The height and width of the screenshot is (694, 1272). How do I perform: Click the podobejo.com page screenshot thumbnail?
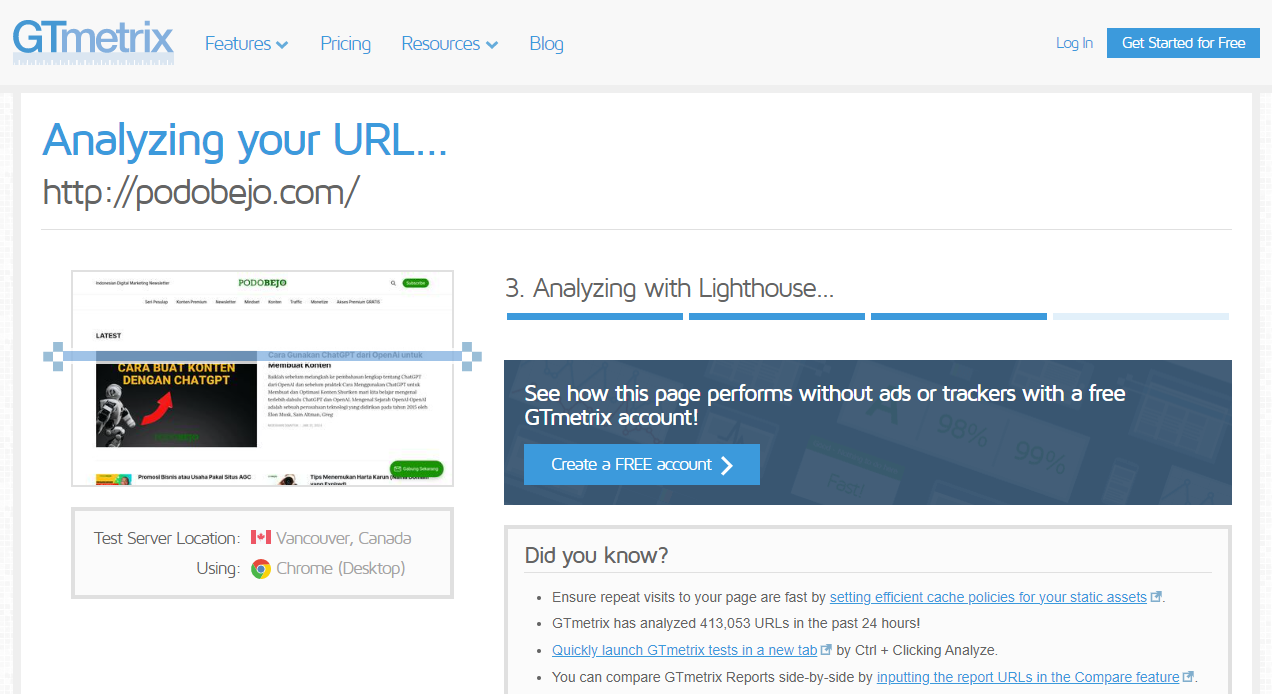(262, 378)
